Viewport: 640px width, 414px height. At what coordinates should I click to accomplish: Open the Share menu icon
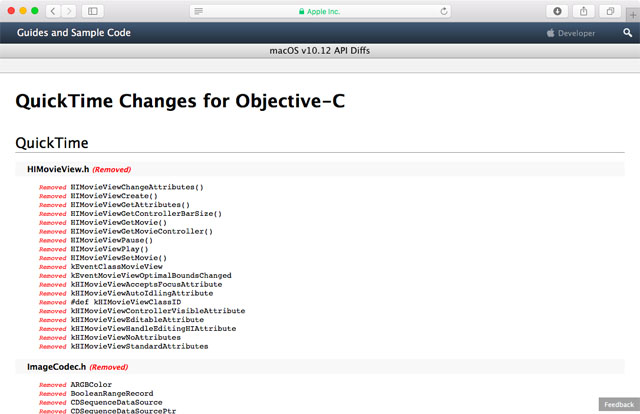click(x=584, y=11)
